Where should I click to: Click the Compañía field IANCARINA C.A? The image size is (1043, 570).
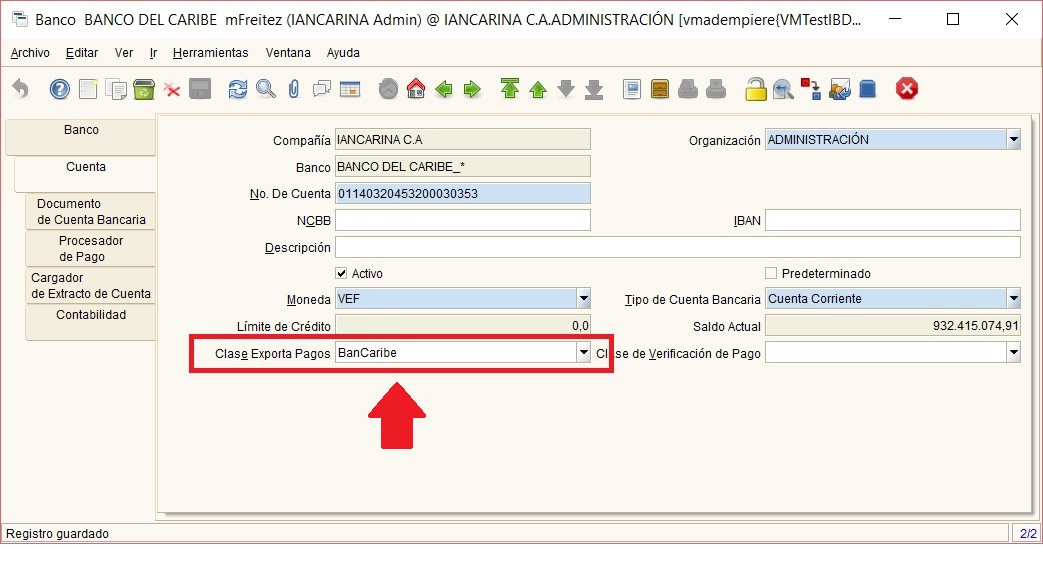coord(462,140)
